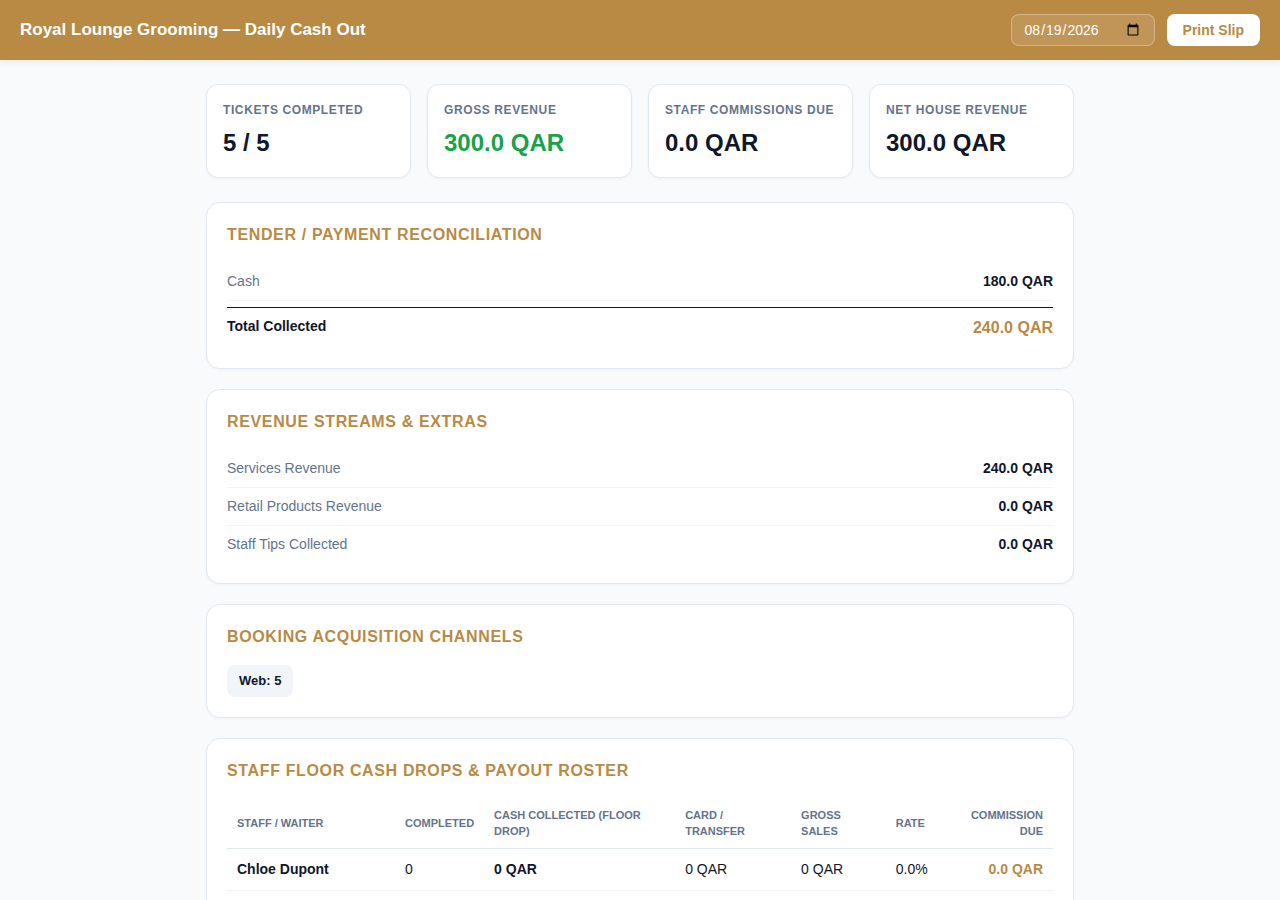
Task: Click the Completed column header
Action: click(439, 823)
